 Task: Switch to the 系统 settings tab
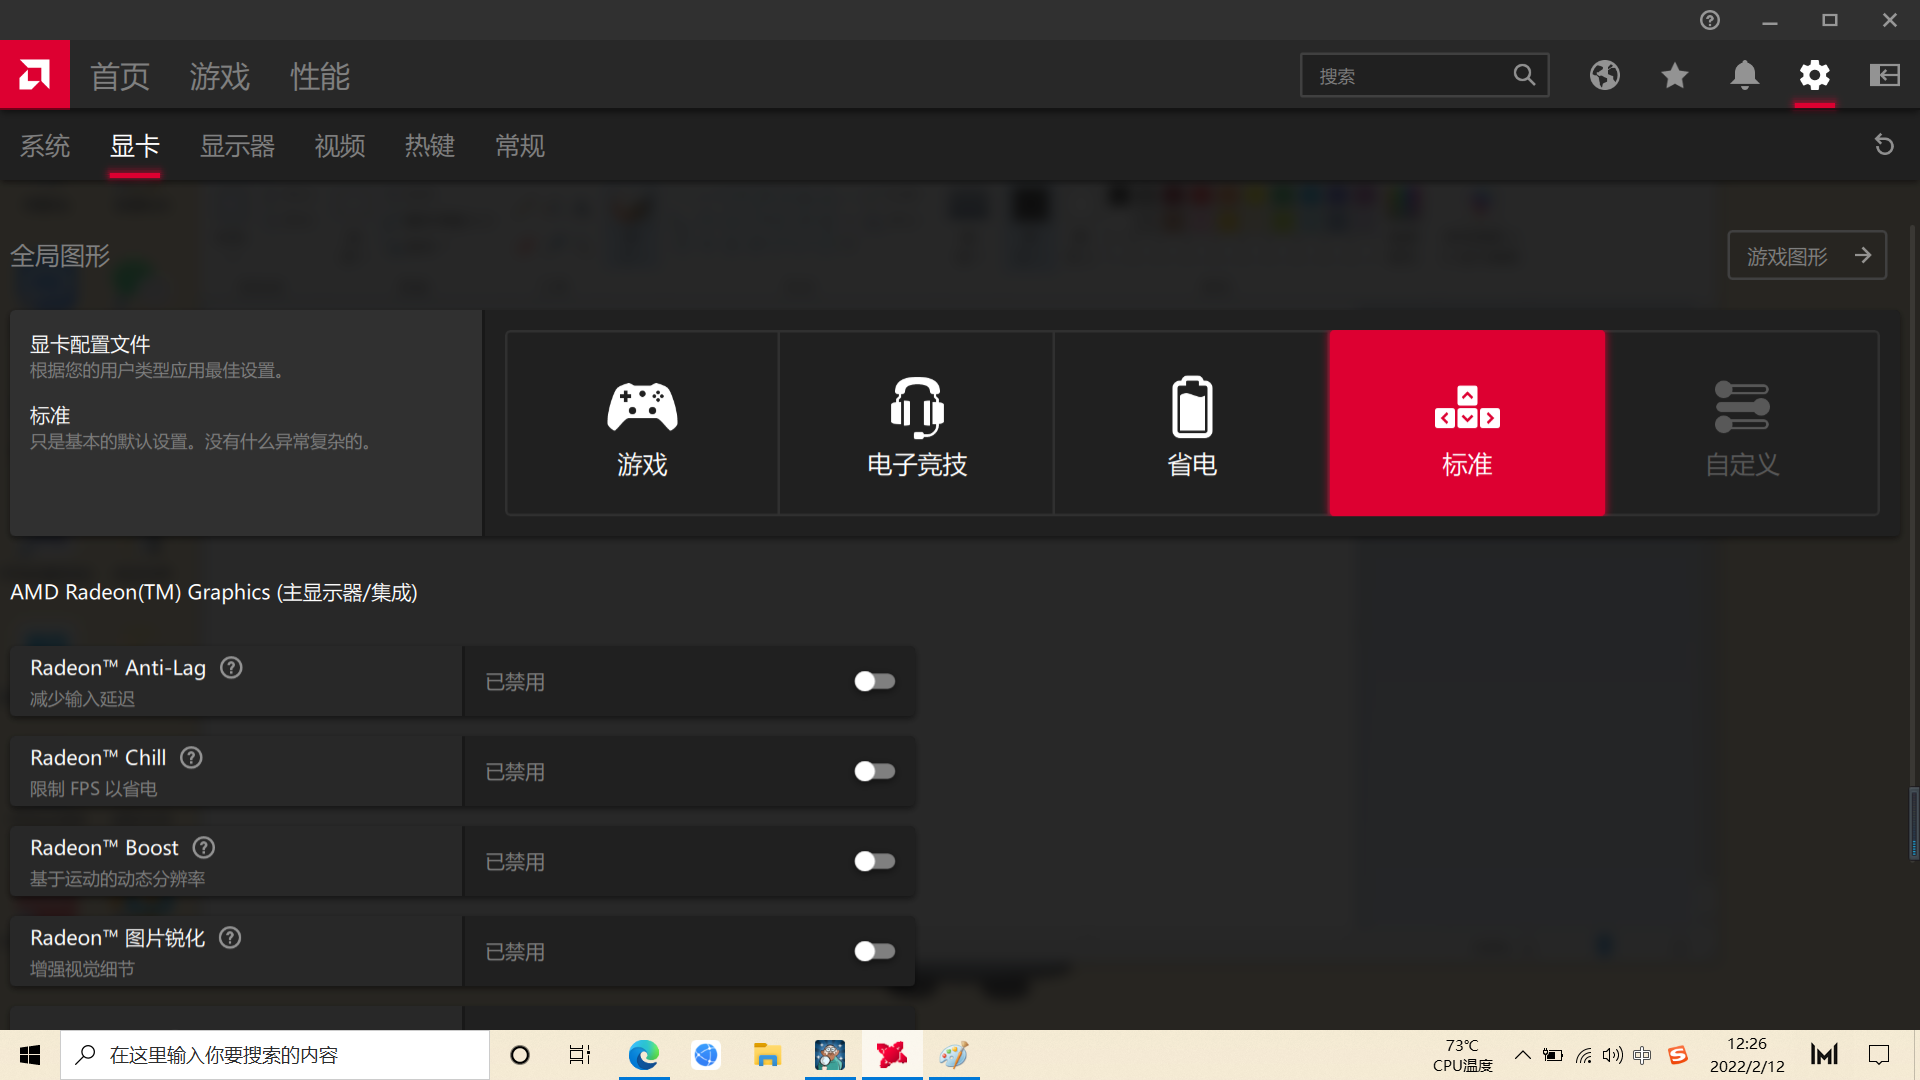(x=45, y=146)
